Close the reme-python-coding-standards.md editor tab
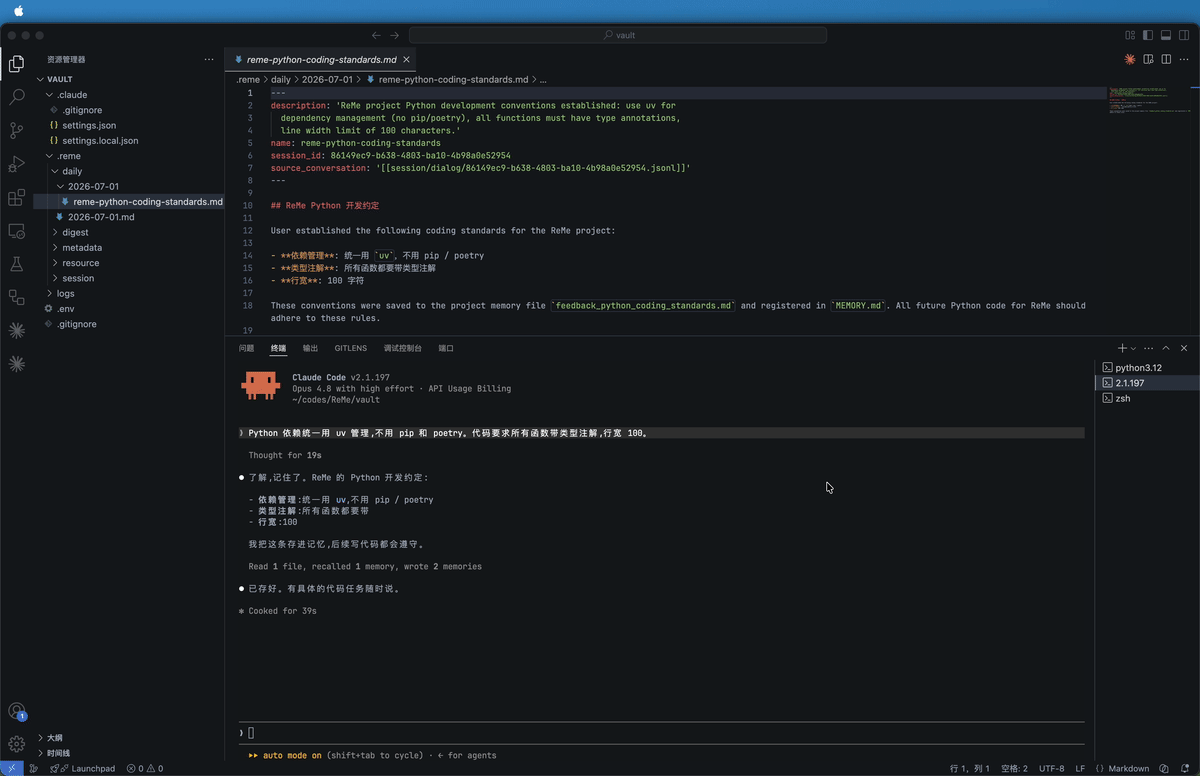Viewport: 1200px width, 776px height. pyautogui.click(x=405, y=59)
